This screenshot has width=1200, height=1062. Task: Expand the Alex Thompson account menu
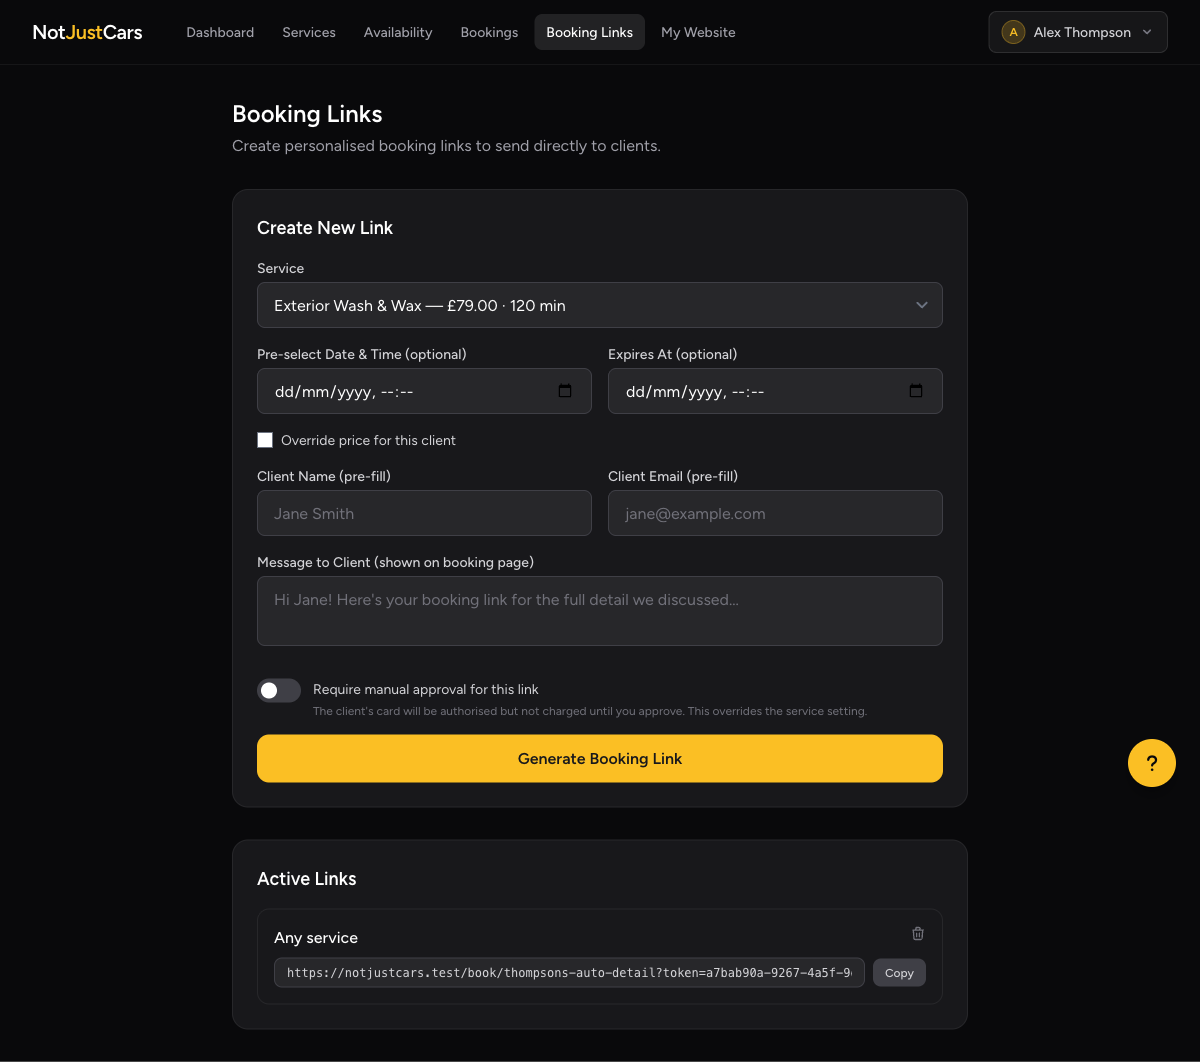point(1077,31)
